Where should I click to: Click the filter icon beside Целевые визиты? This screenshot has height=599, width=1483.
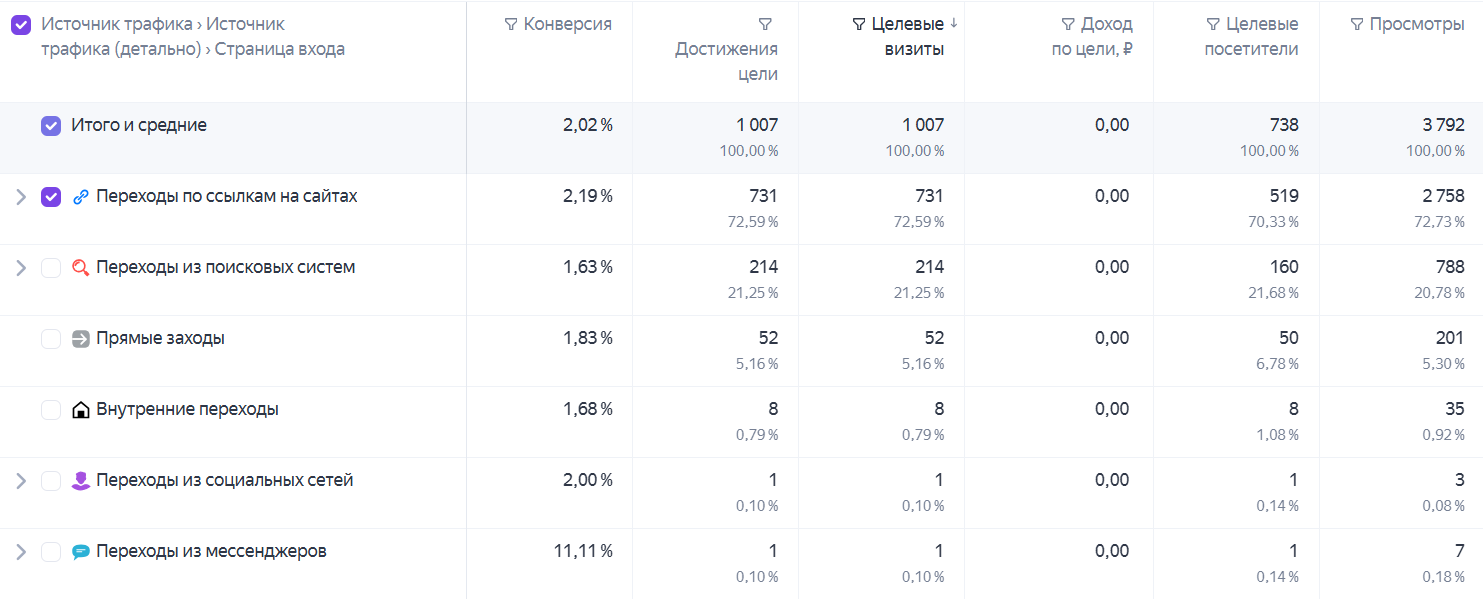pos(859,25)
